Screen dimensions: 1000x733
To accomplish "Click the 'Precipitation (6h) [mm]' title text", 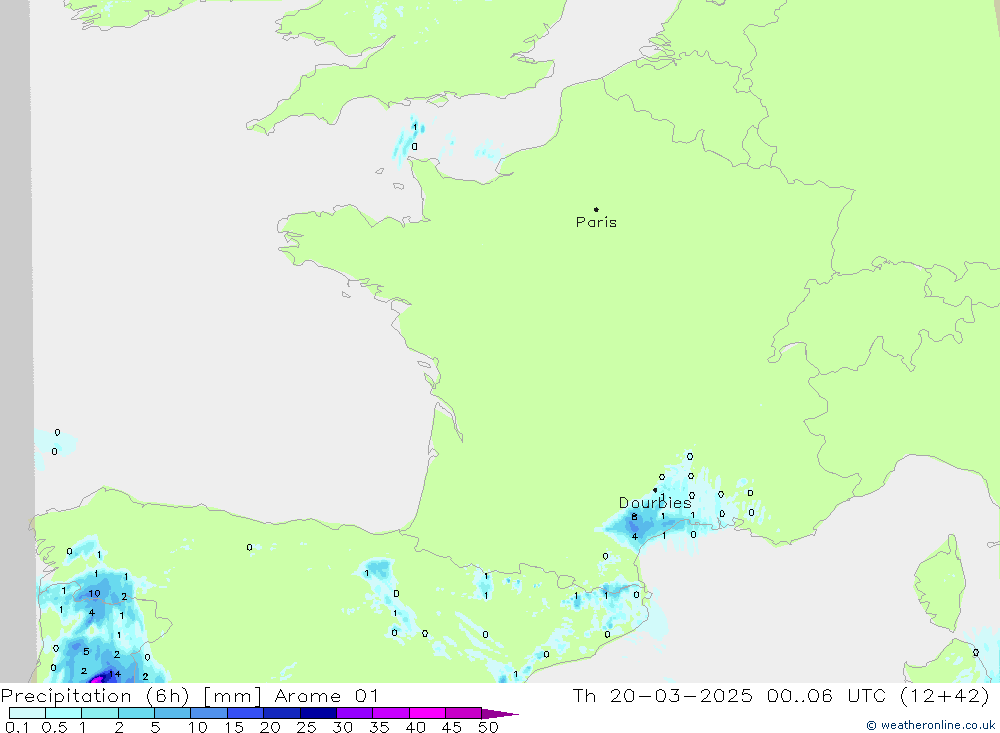I will (x=131, y=695).
